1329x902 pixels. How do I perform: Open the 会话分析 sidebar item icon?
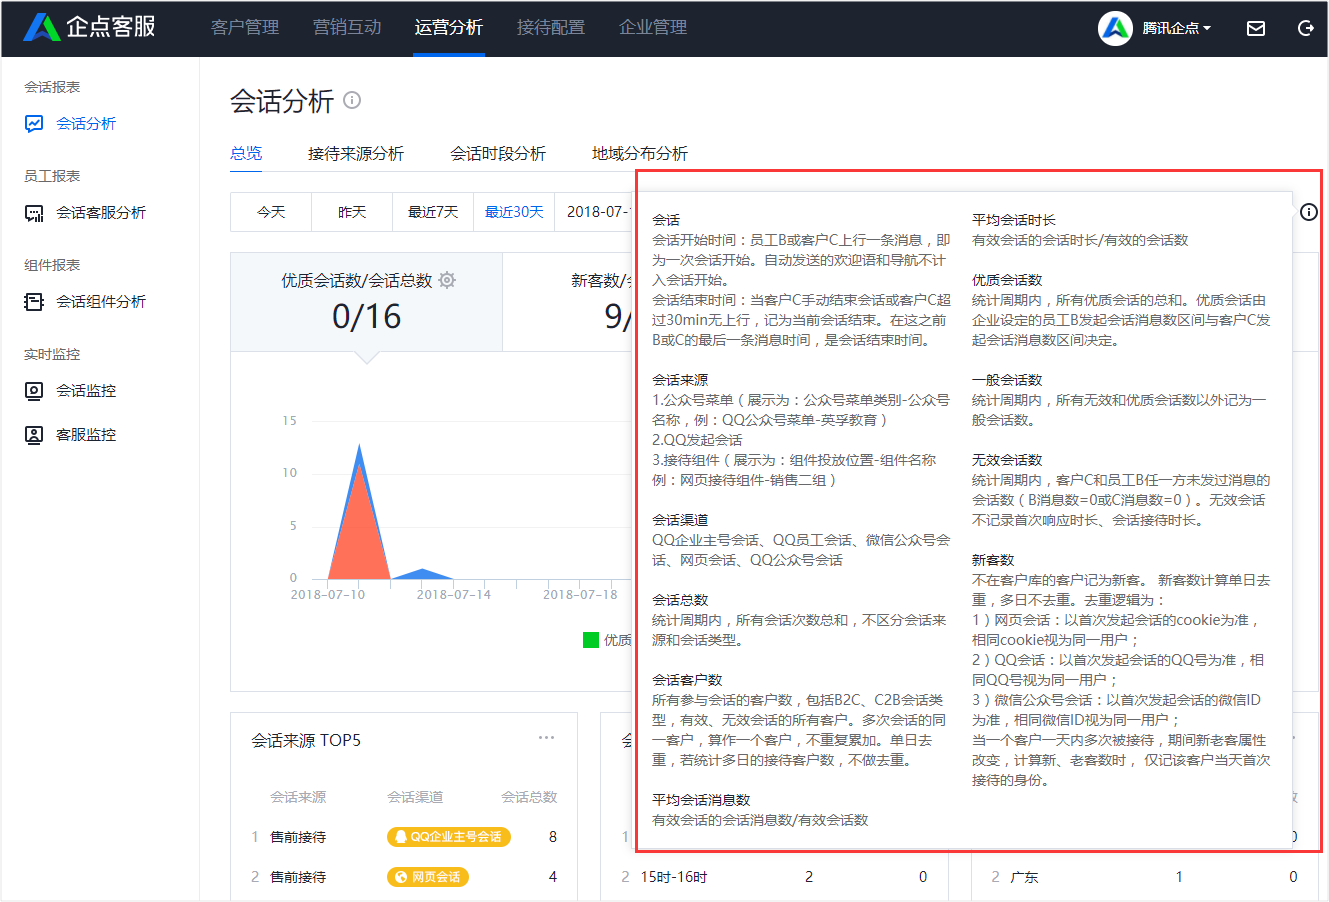click(35, 124)
